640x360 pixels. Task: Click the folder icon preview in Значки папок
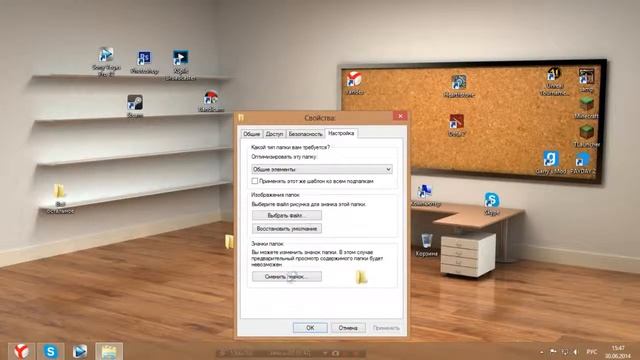coord(361,277)
